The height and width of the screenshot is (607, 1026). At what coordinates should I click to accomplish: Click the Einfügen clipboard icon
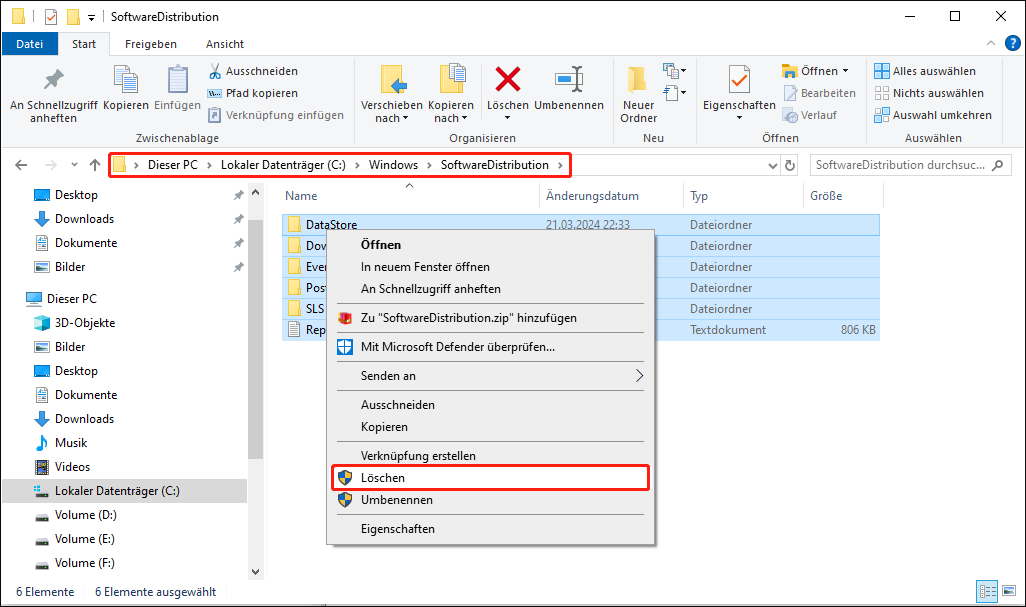177,88
